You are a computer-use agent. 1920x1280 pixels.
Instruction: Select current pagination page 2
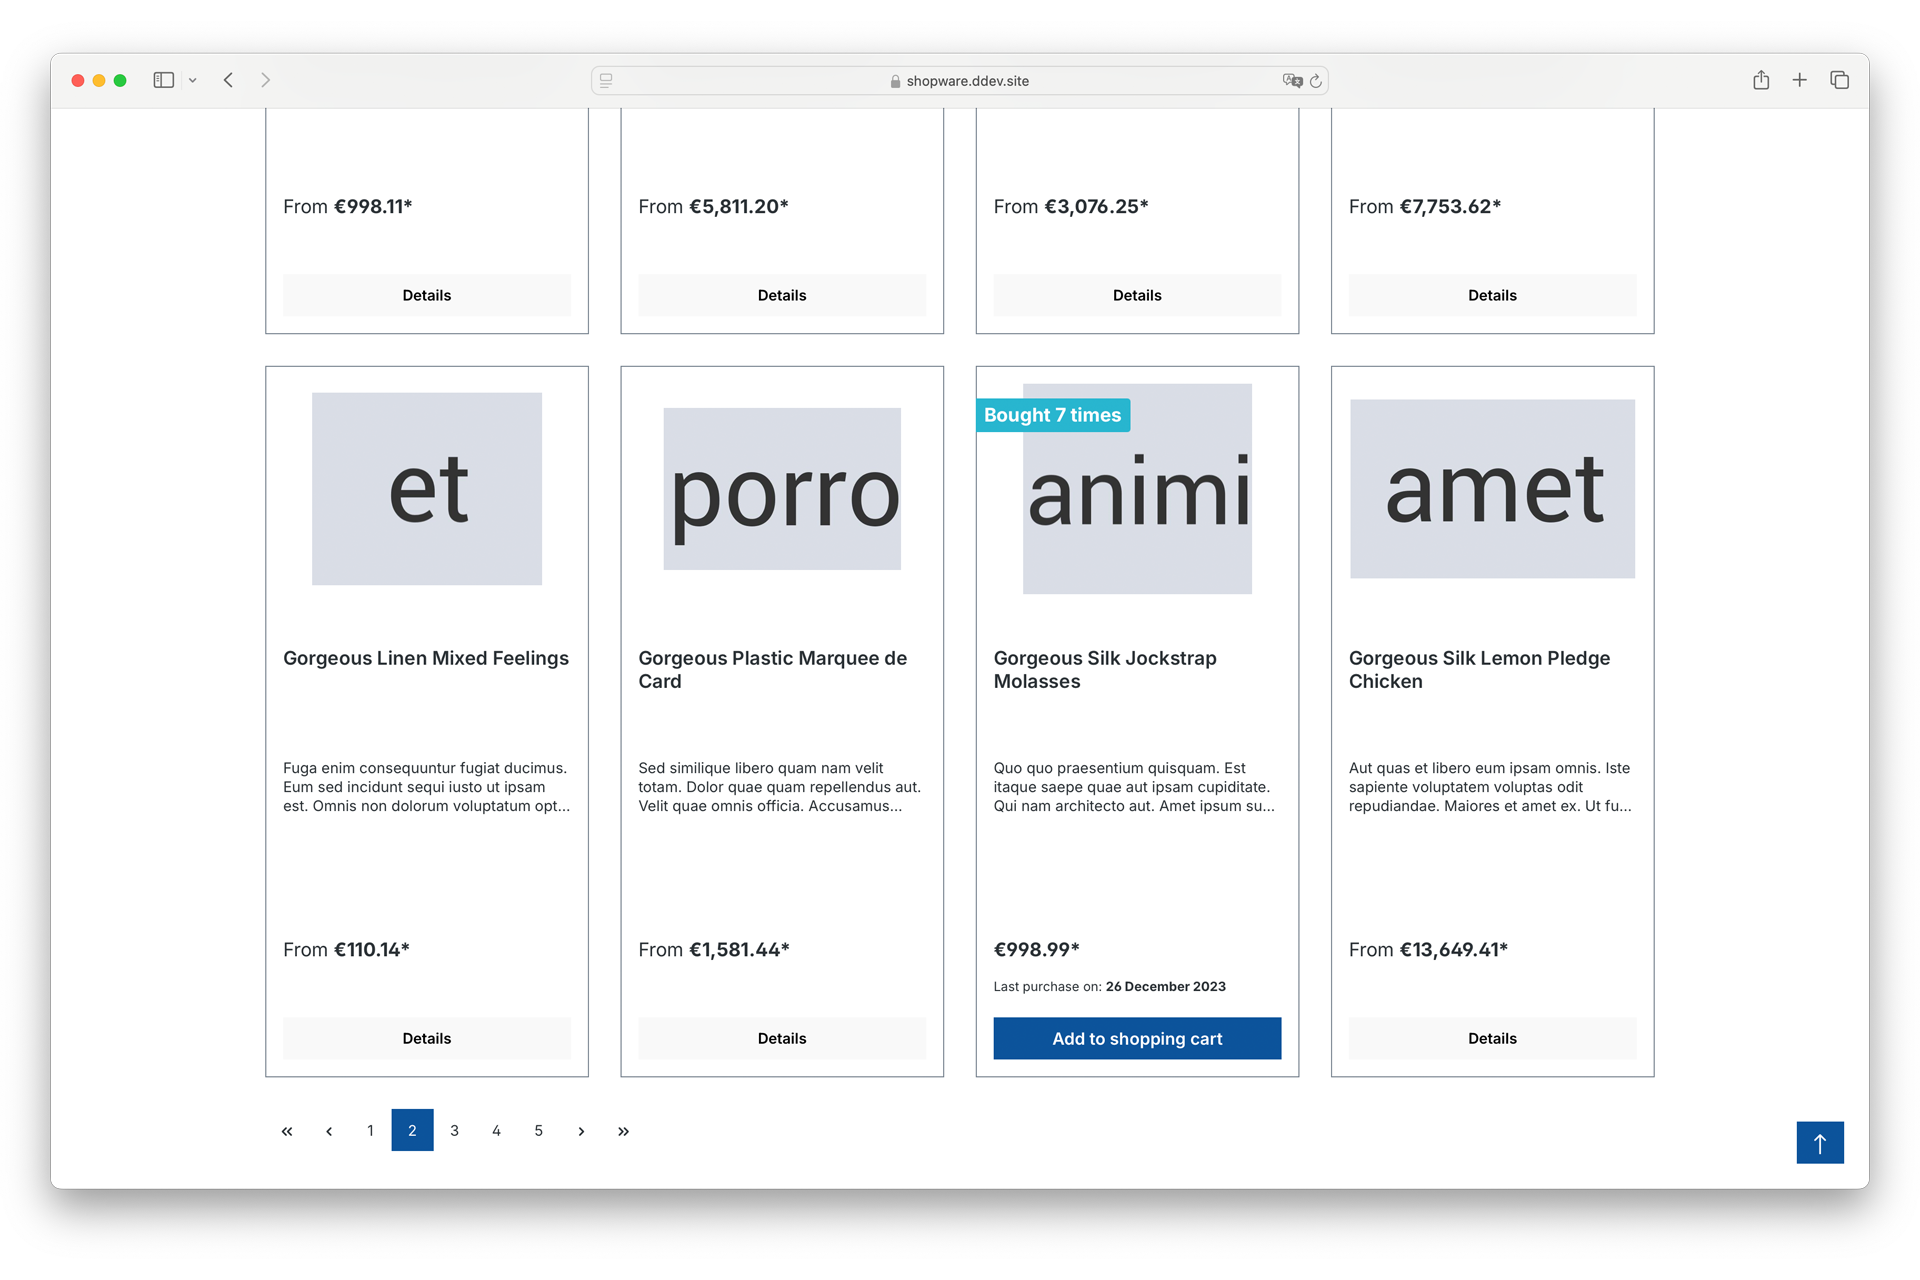coord(412,1131)
